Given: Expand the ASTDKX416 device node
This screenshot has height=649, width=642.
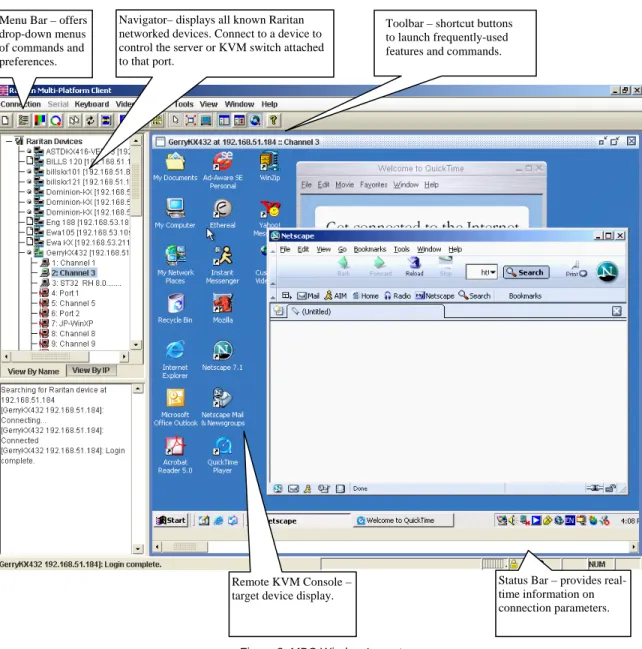Looking at the screenshot, I should [29, 151].
